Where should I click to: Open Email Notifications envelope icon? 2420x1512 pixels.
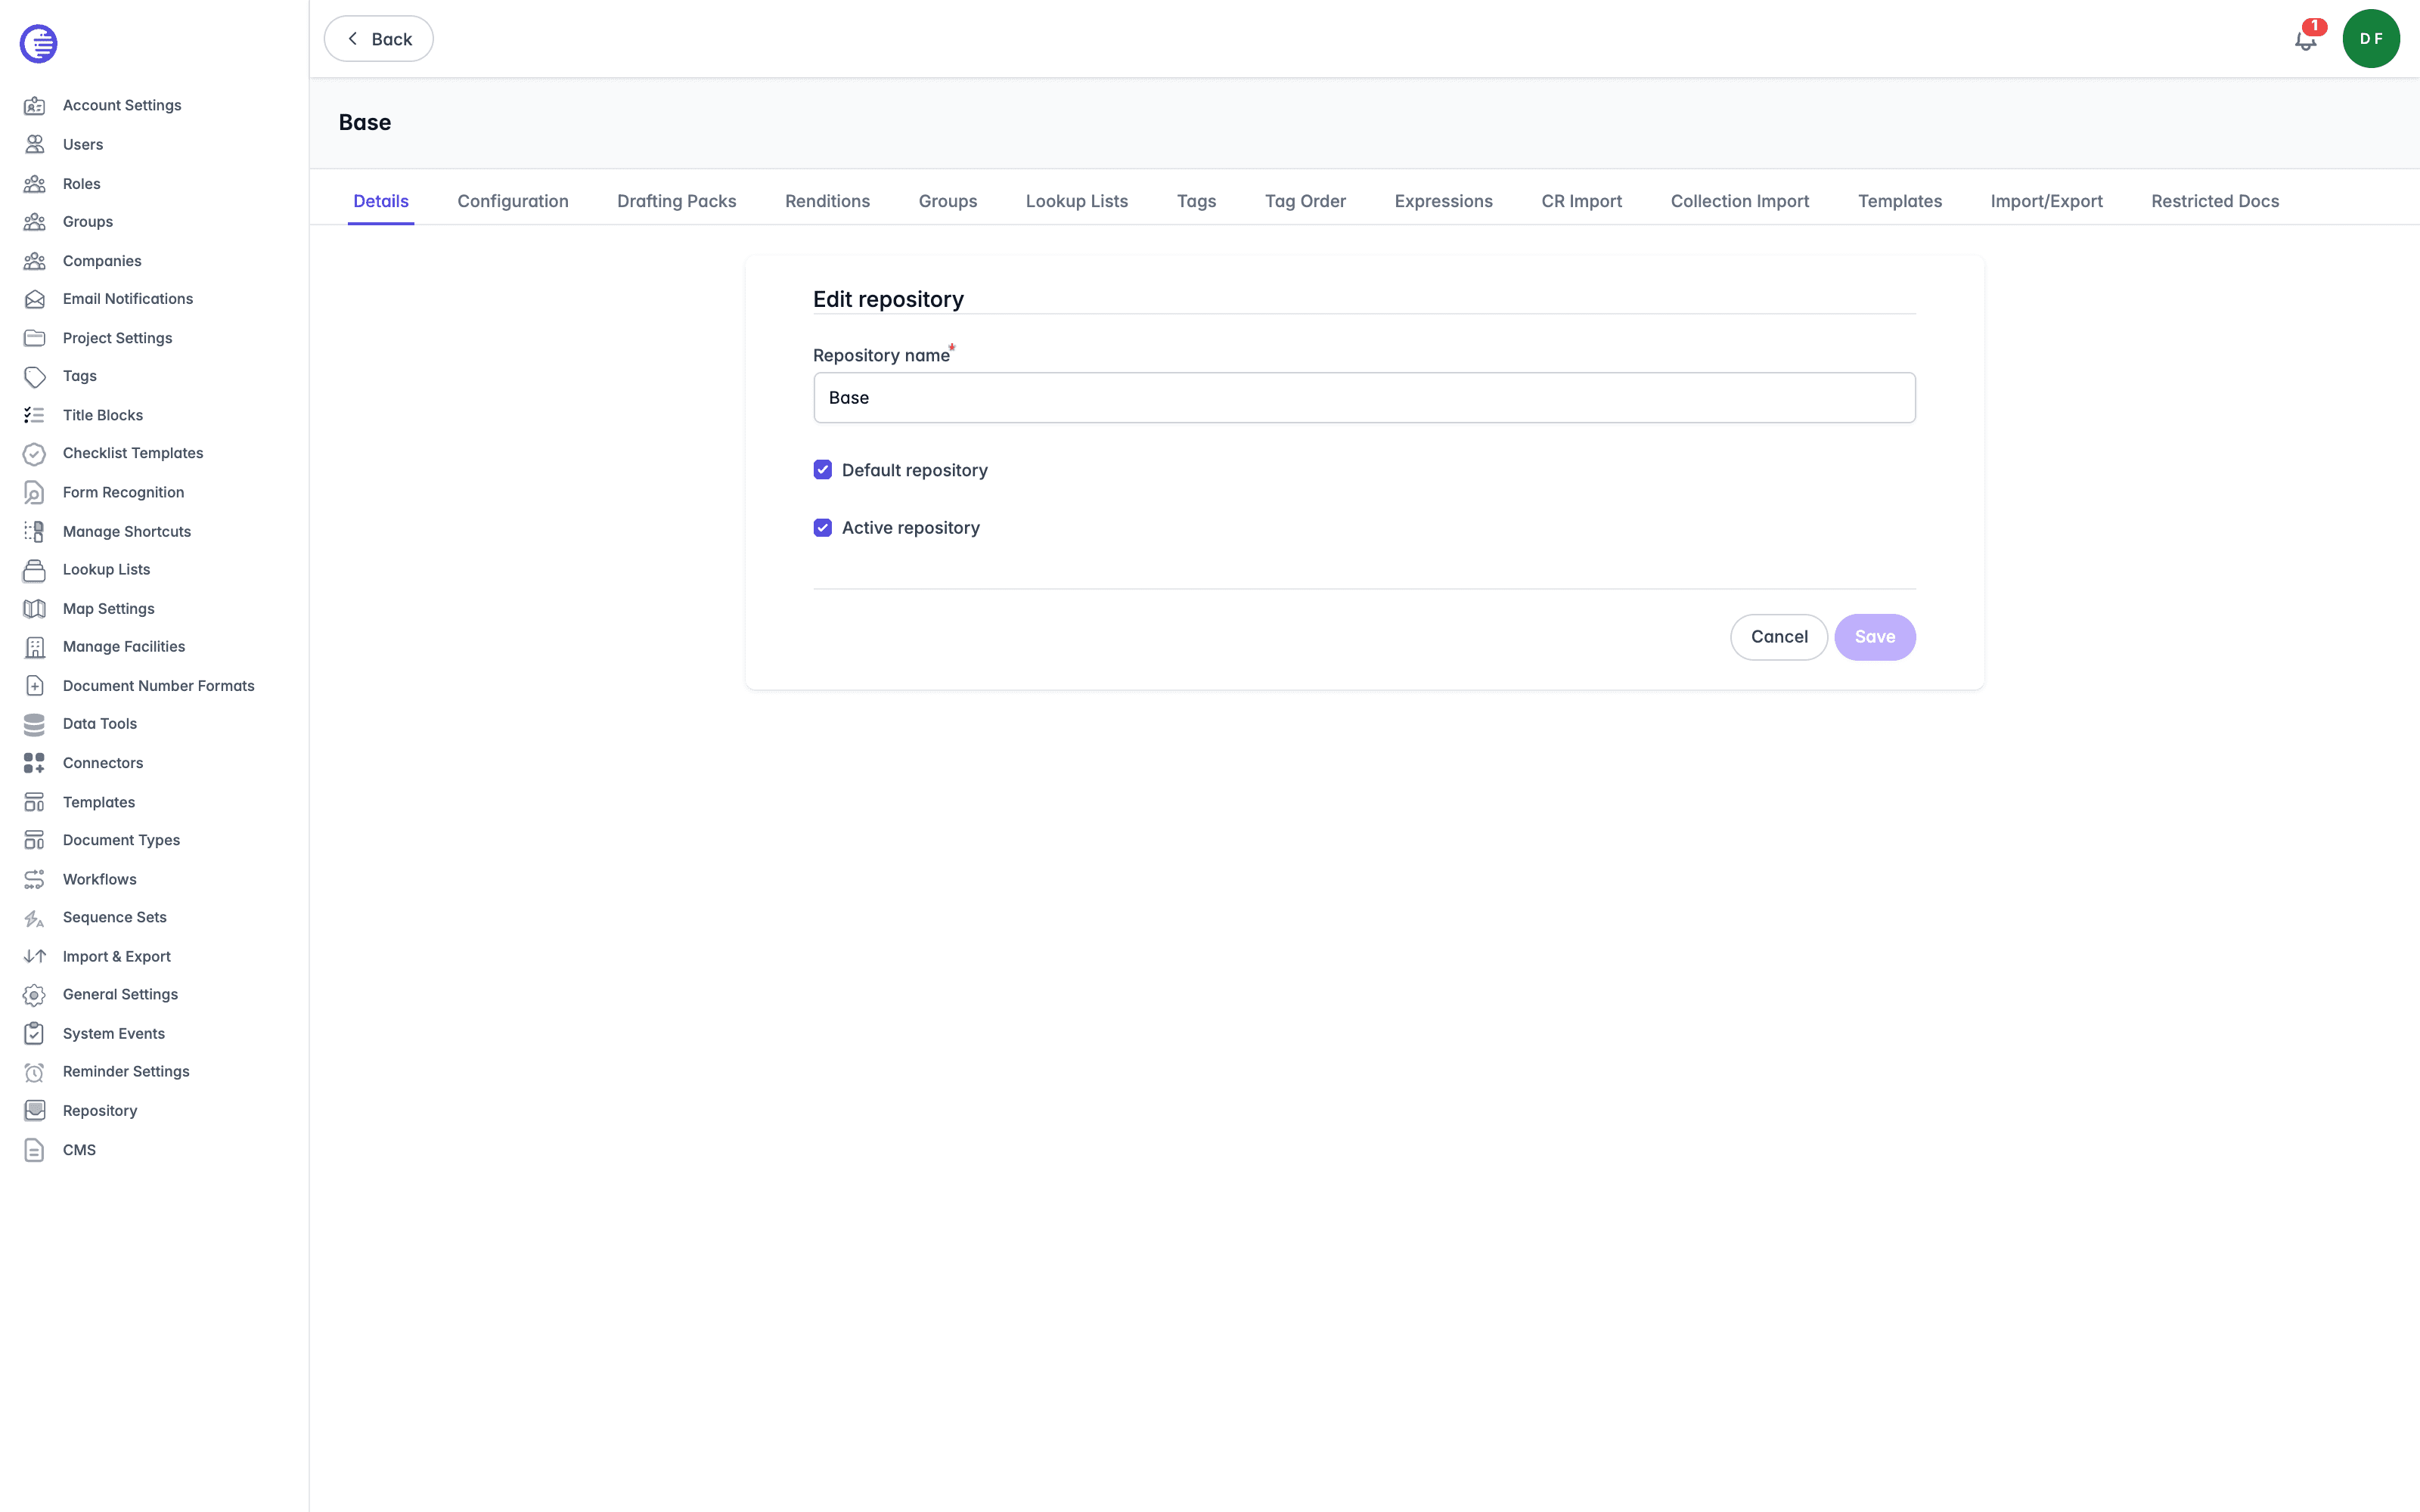(34, 299)
